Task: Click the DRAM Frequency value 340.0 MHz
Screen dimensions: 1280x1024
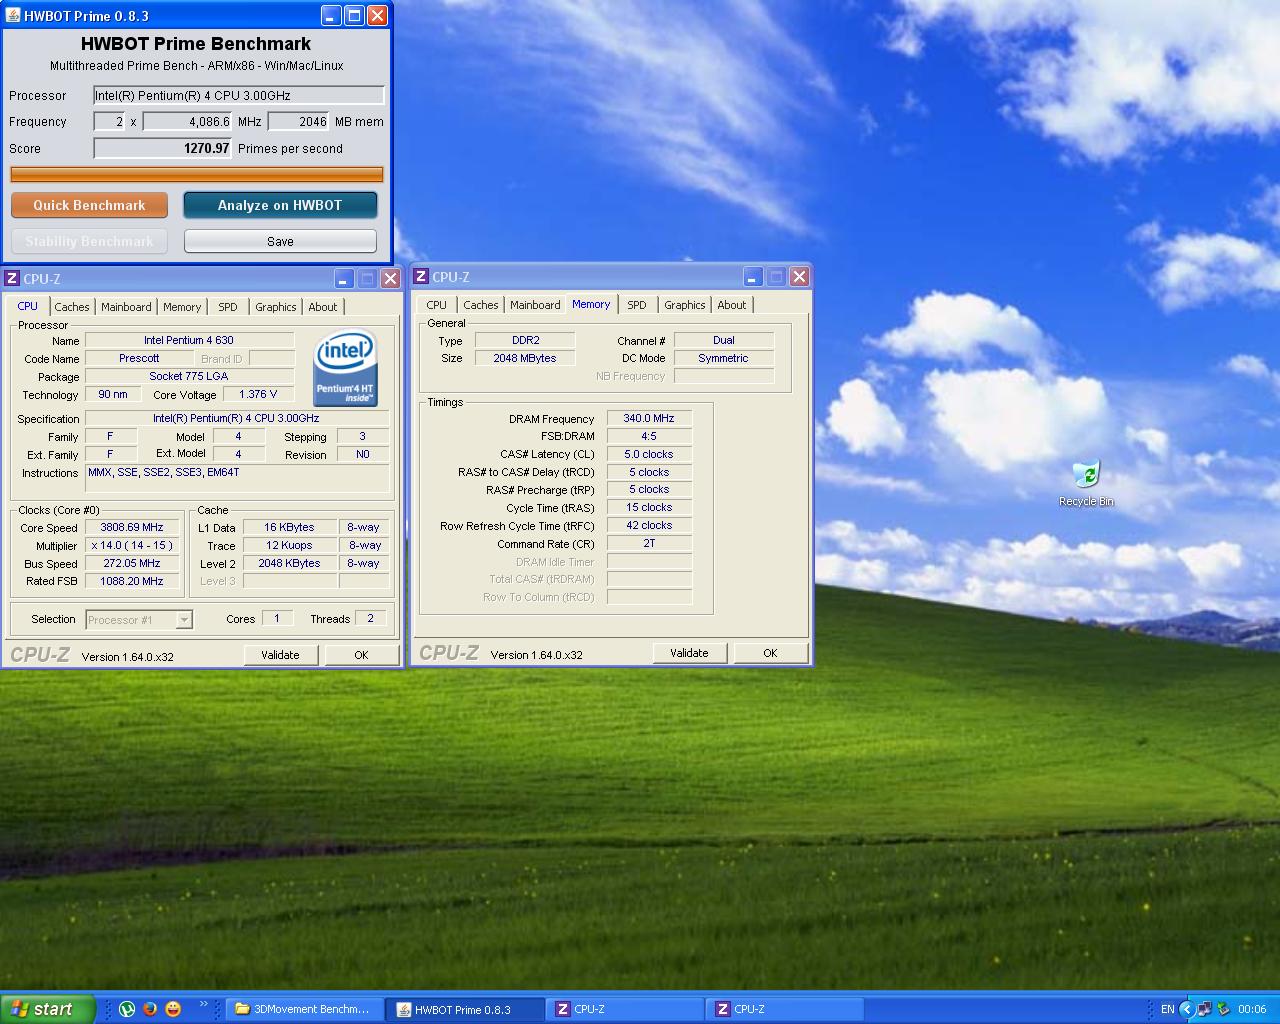Action: [649, 418]
